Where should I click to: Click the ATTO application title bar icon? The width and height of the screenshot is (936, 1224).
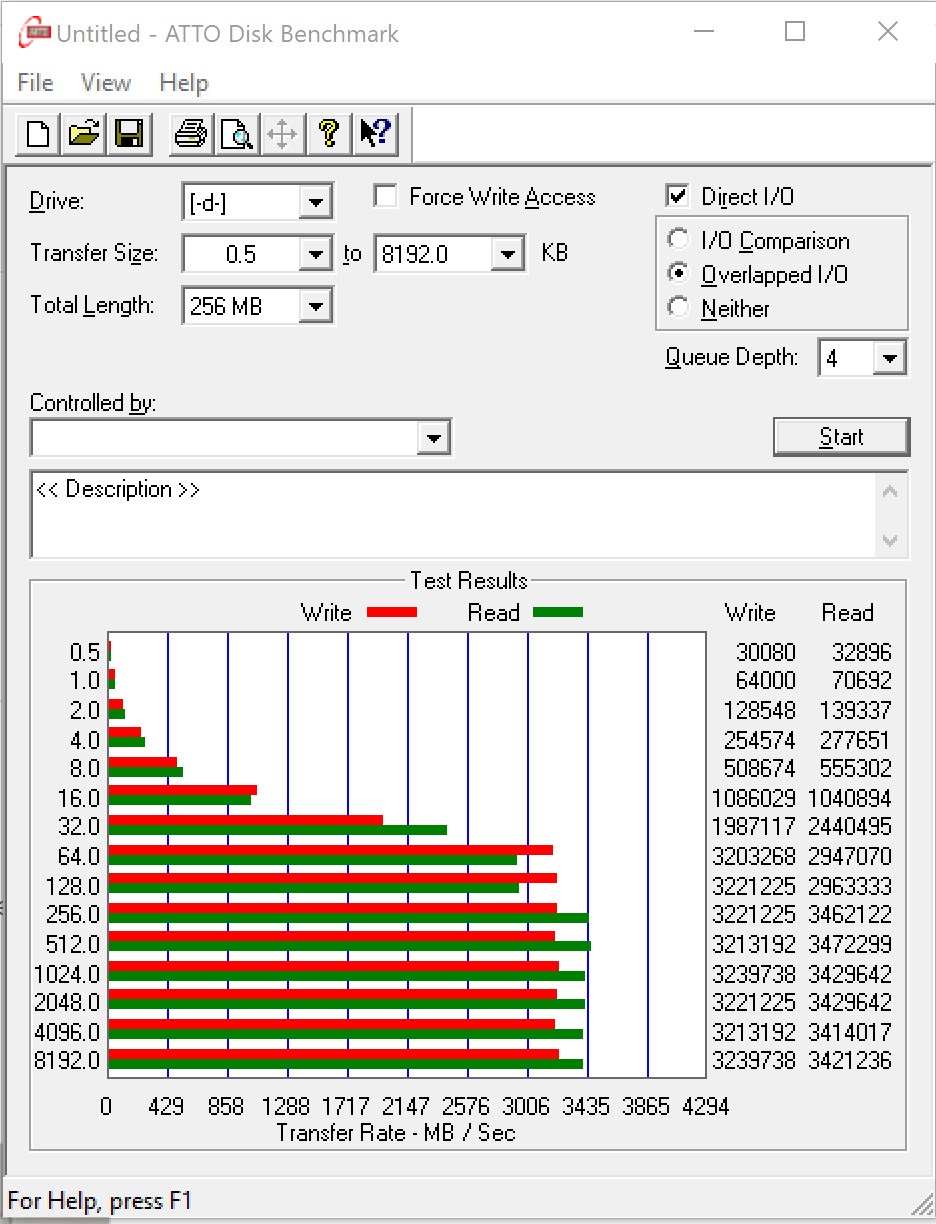[35, 32]
